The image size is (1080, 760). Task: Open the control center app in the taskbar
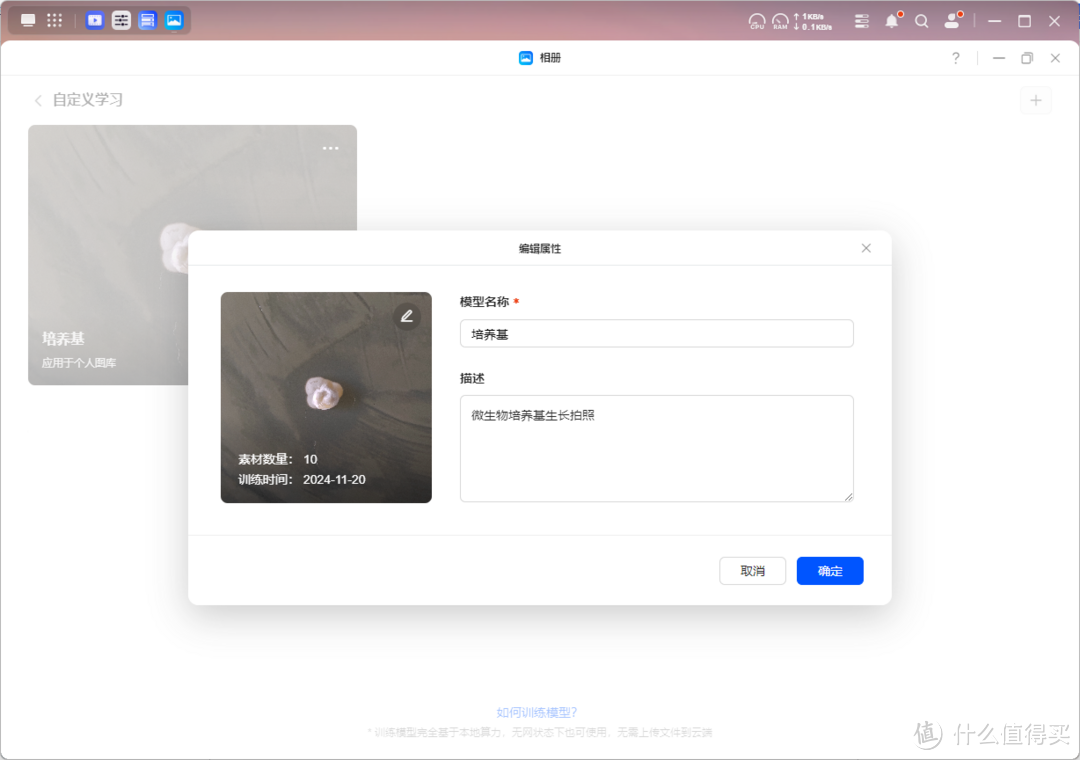(121, 20)
